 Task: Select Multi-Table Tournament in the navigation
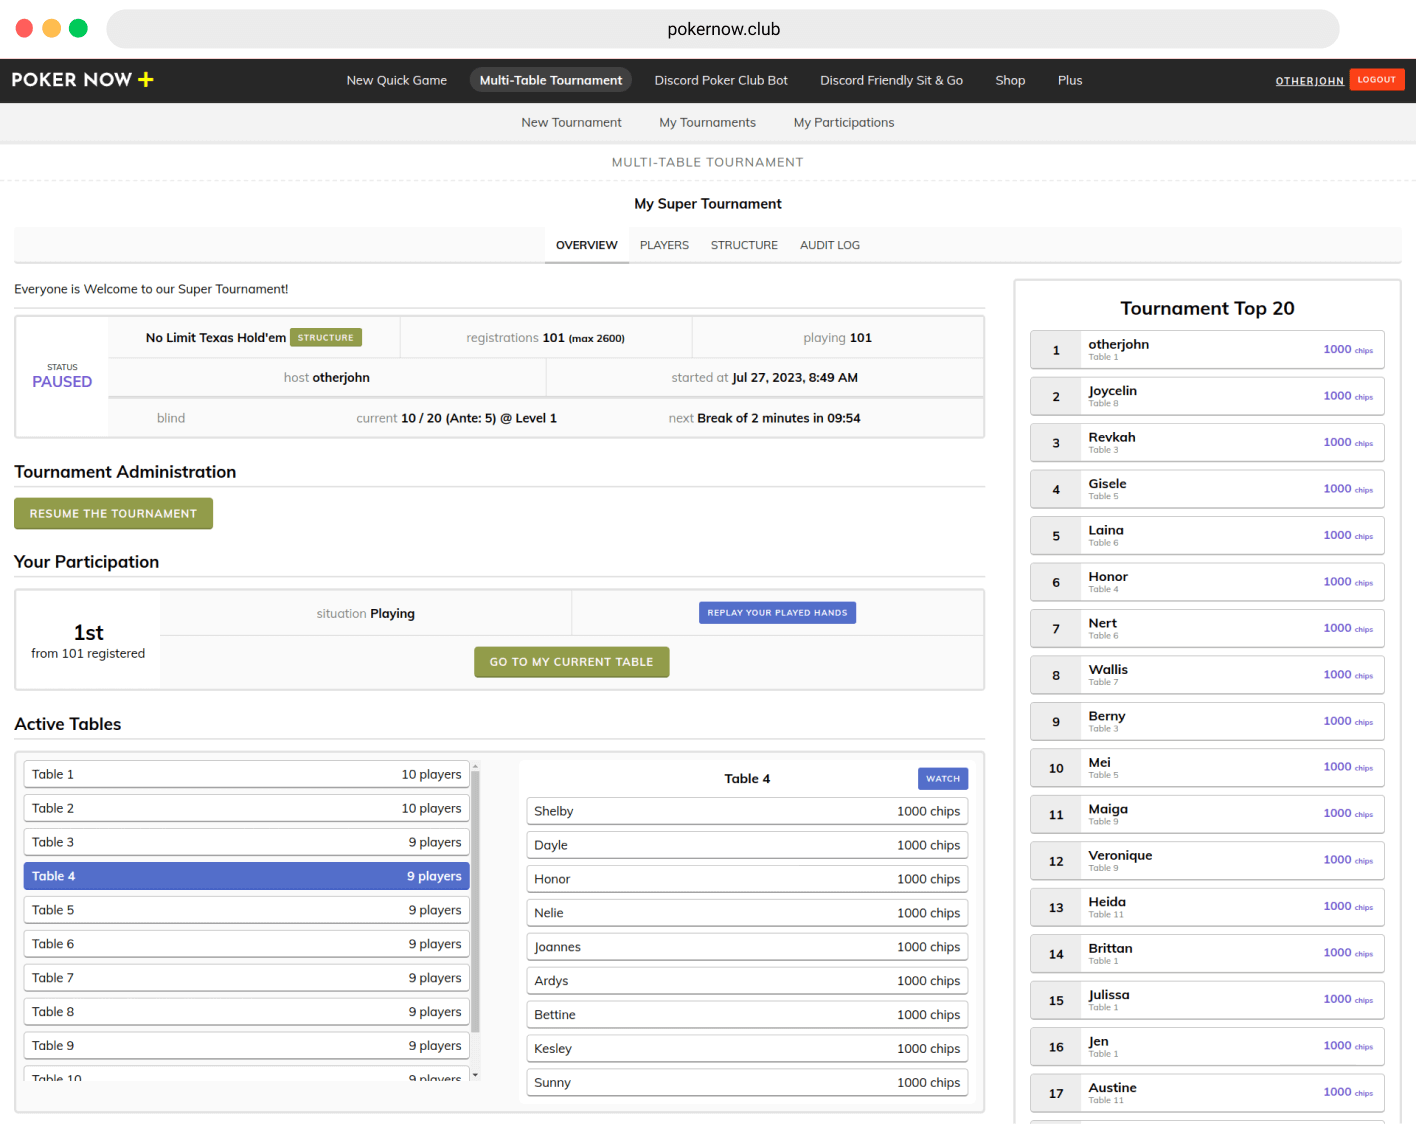(551, 80)
